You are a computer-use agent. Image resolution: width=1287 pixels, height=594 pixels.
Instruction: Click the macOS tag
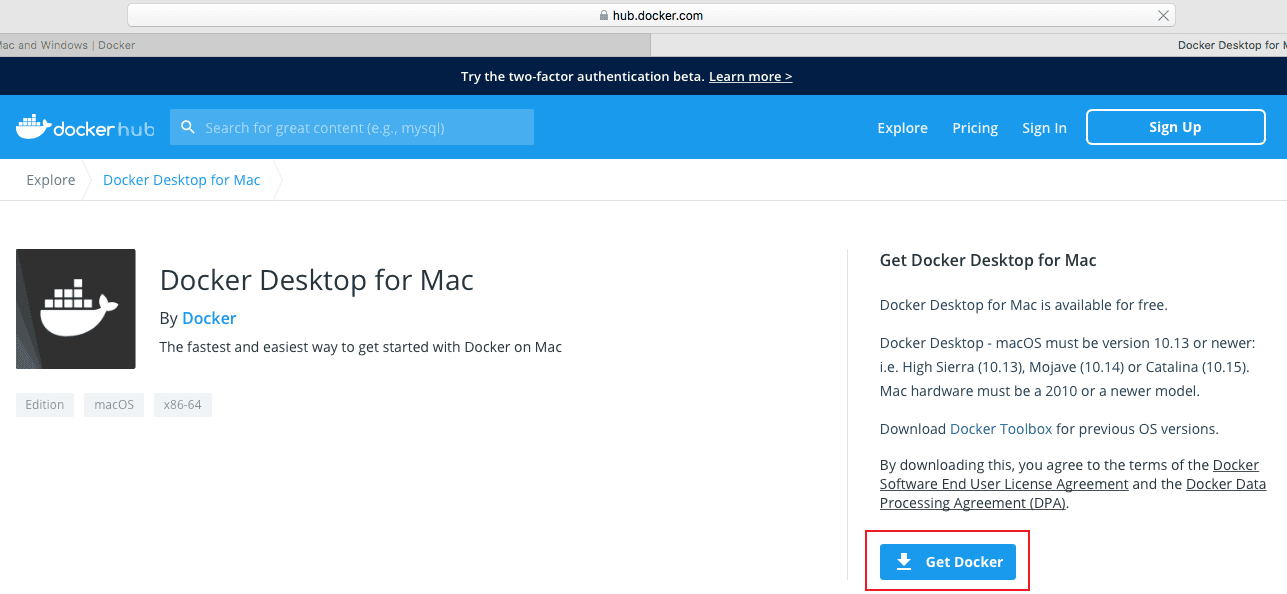(x=114, y=405)
